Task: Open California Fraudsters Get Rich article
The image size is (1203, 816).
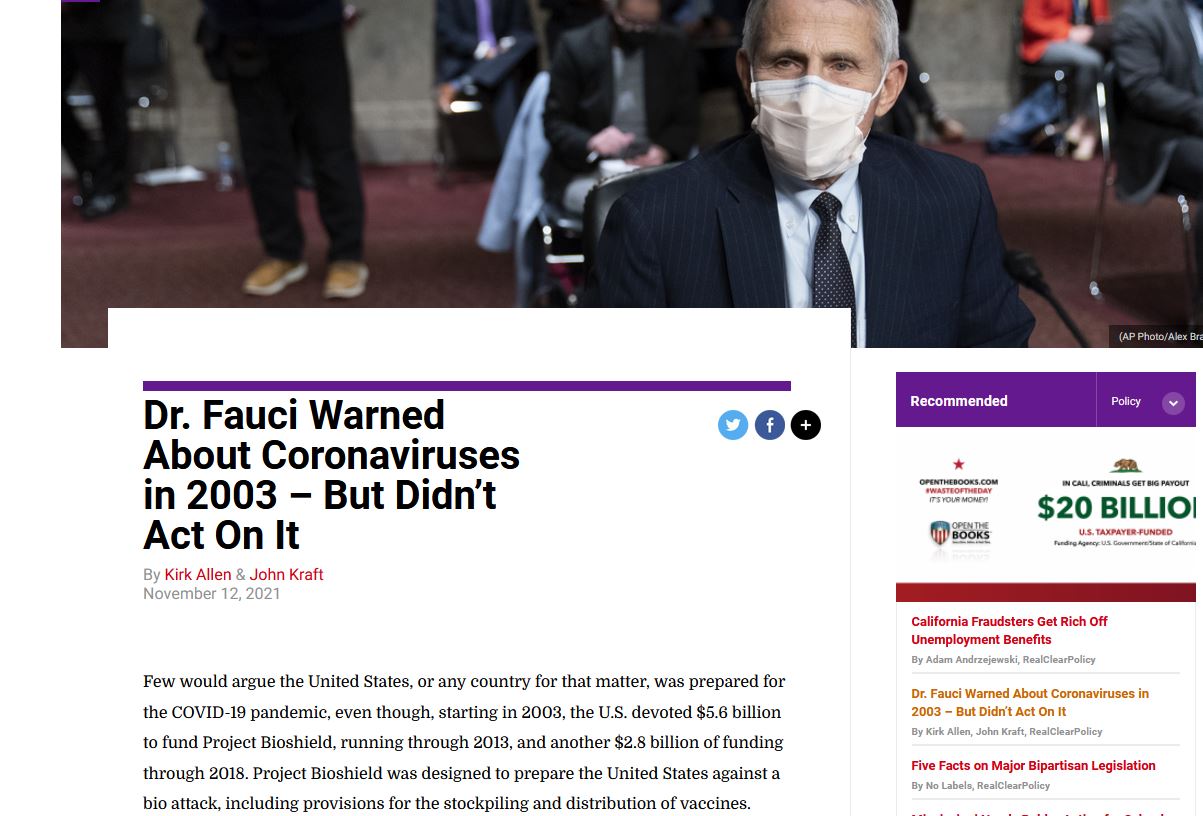Action: 1009,630
